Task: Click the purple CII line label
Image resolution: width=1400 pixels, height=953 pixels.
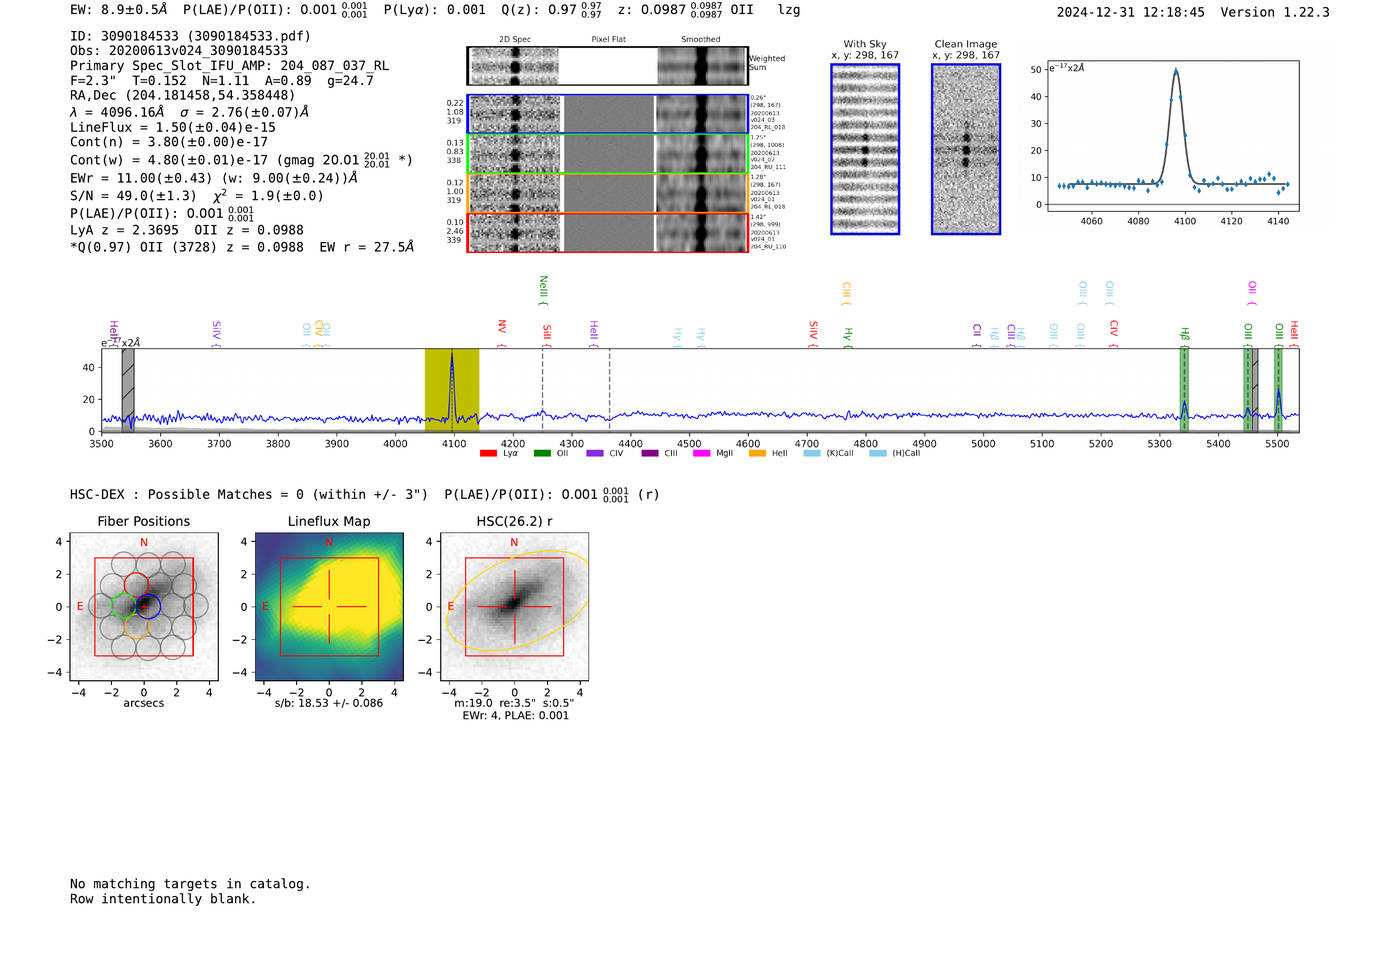Action: point(977,335)
